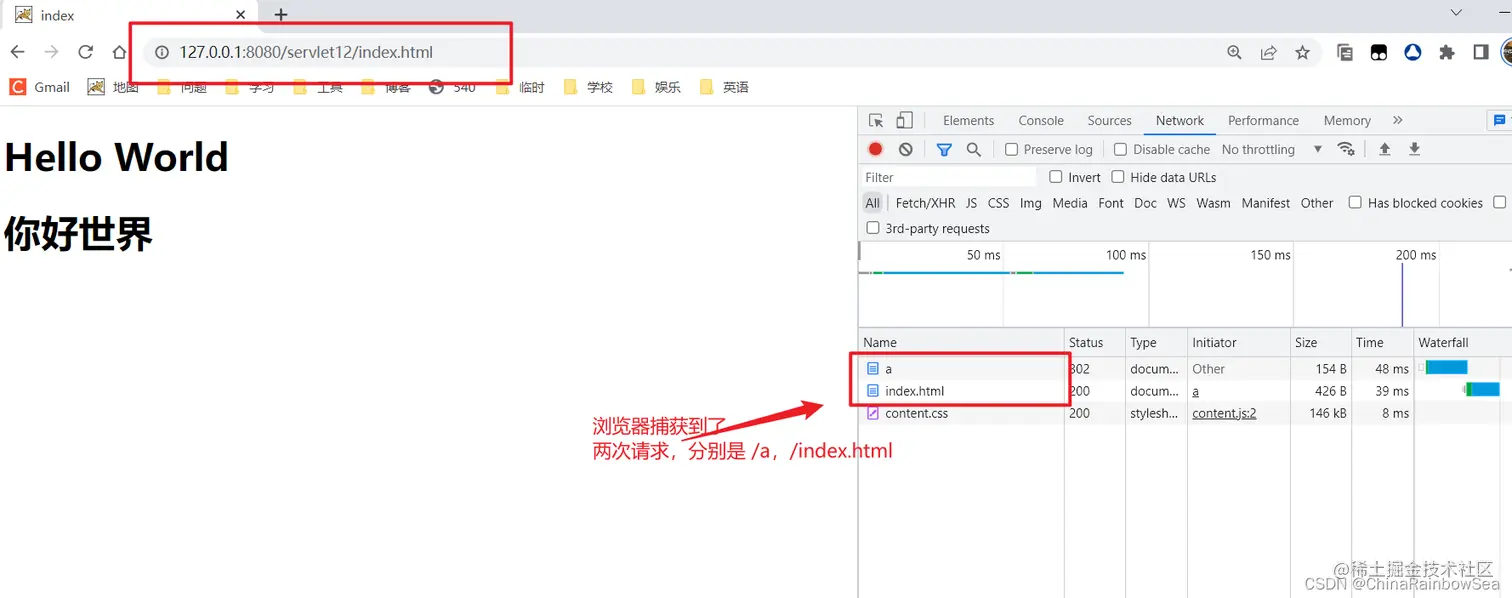Filter requests by Img
Viewport: 1512px width, 598px height.
click(x=1031, y=203)
